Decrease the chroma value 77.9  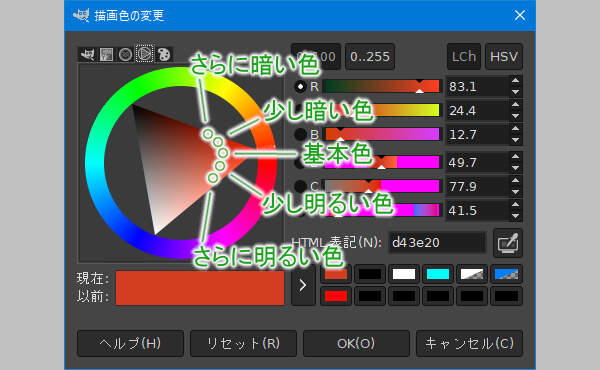[515, 192]
